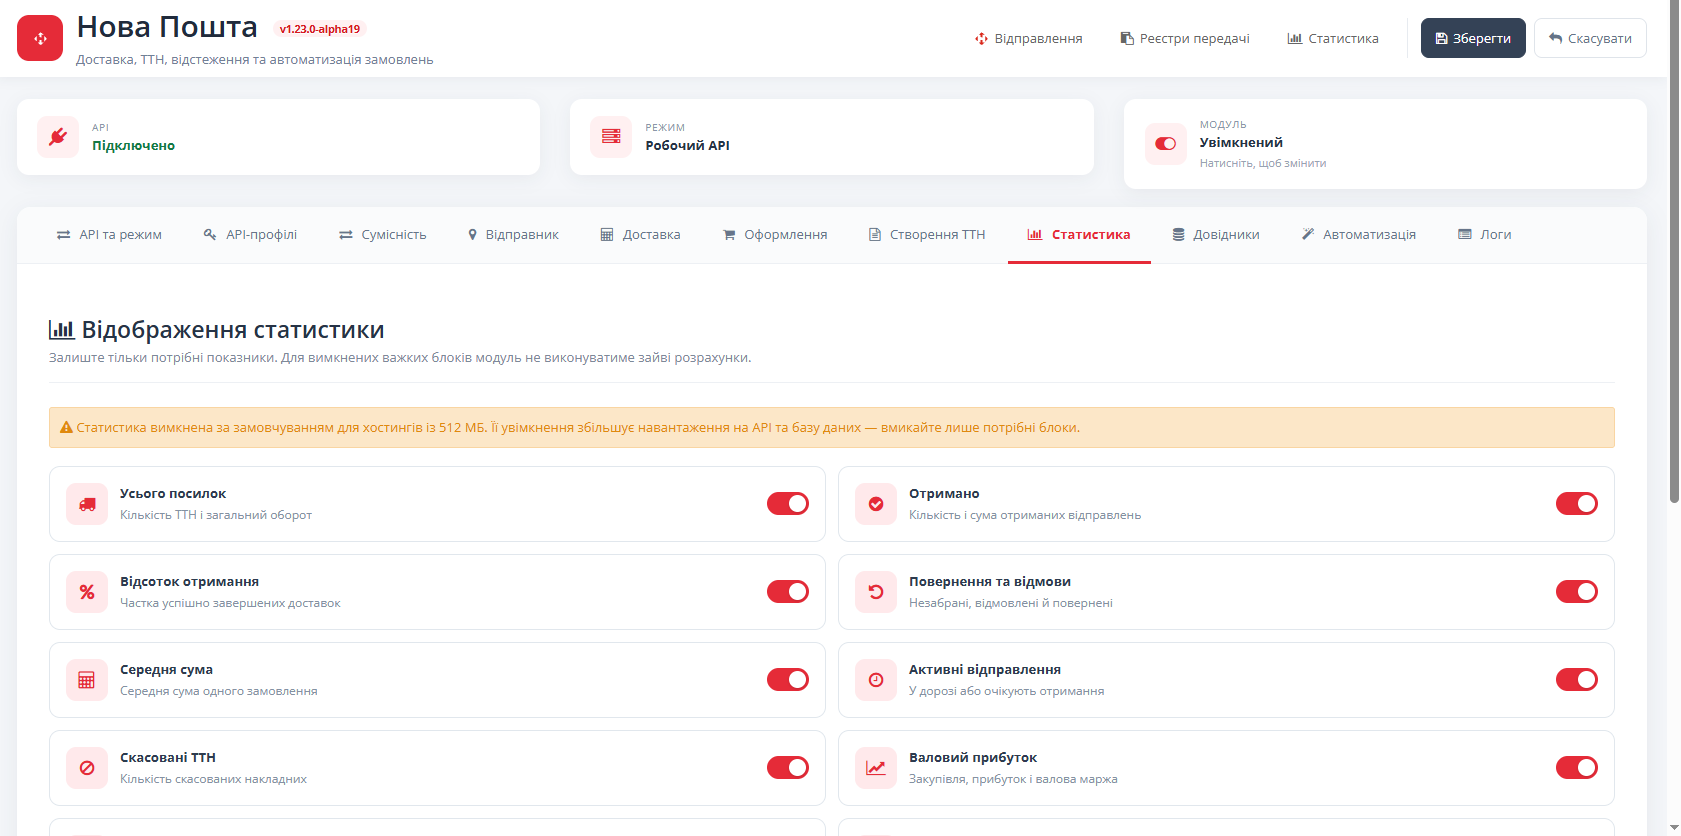The image size is (1681, 836).
Task: Open the API та режим tab
Action: [x=109, y=235]
